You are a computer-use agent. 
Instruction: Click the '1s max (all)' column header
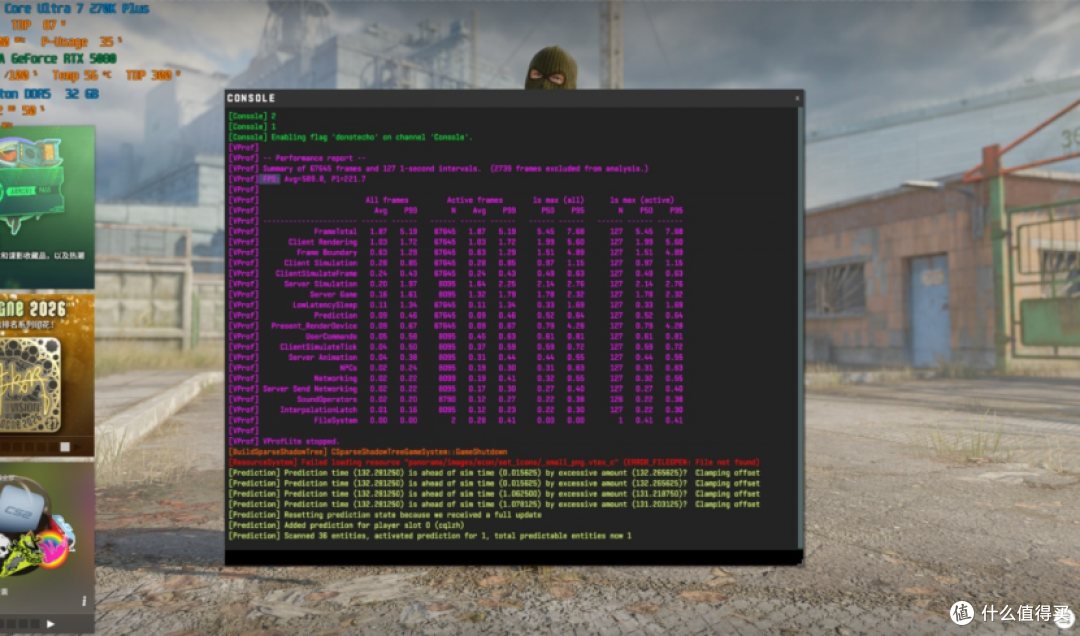tap(559, 200)
